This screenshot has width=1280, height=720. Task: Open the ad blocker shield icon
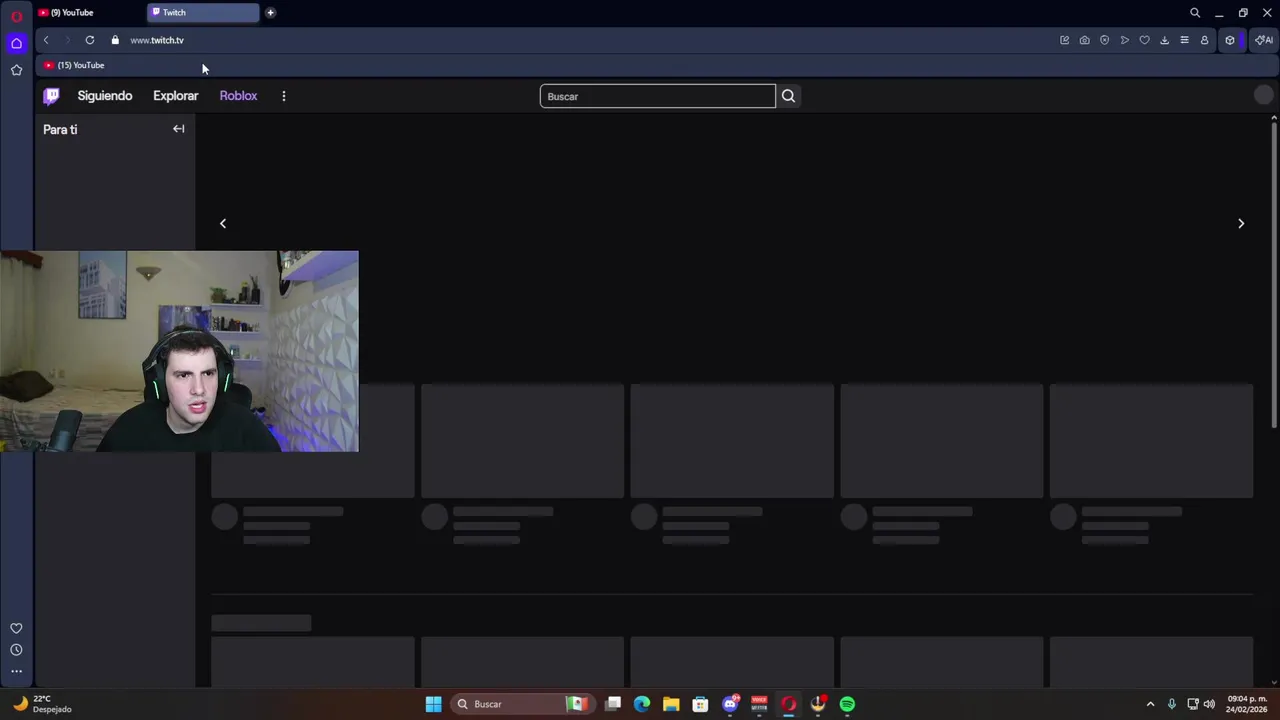coord(1104,40)
